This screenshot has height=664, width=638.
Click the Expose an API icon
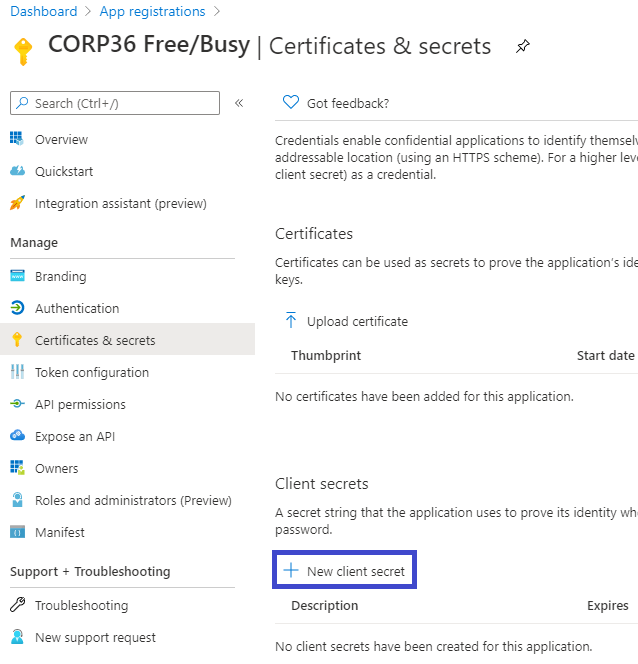pos(17,436)
